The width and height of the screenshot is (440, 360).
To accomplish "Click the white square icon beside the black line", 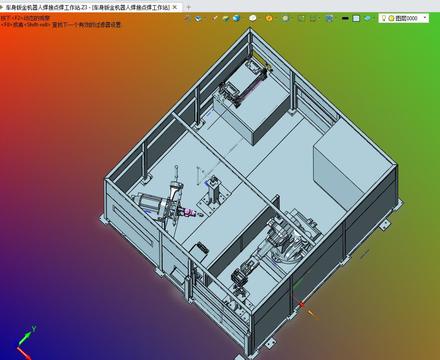I will coord(356,19).
